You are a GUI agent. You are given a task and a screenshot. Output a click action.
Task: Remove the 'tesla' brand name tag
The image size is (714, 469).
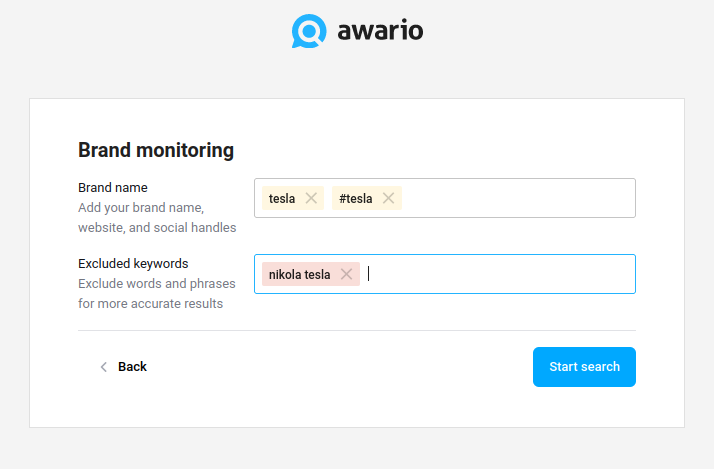(311, 198)
